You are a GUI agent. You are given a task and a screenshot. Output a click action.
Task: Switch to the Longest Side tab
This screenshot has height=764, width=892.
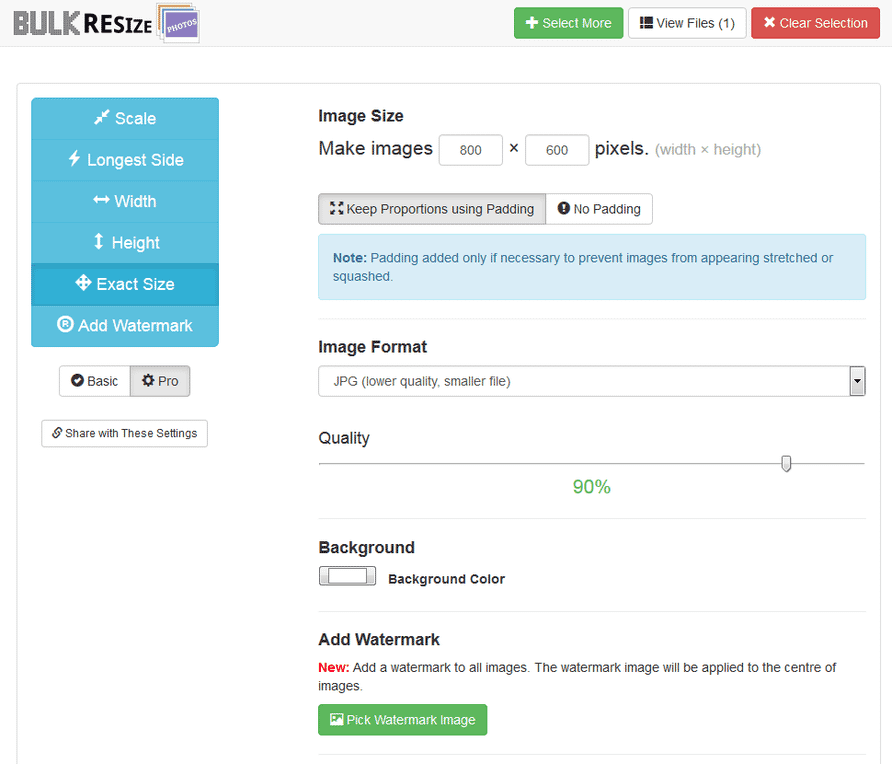[125, 160]
